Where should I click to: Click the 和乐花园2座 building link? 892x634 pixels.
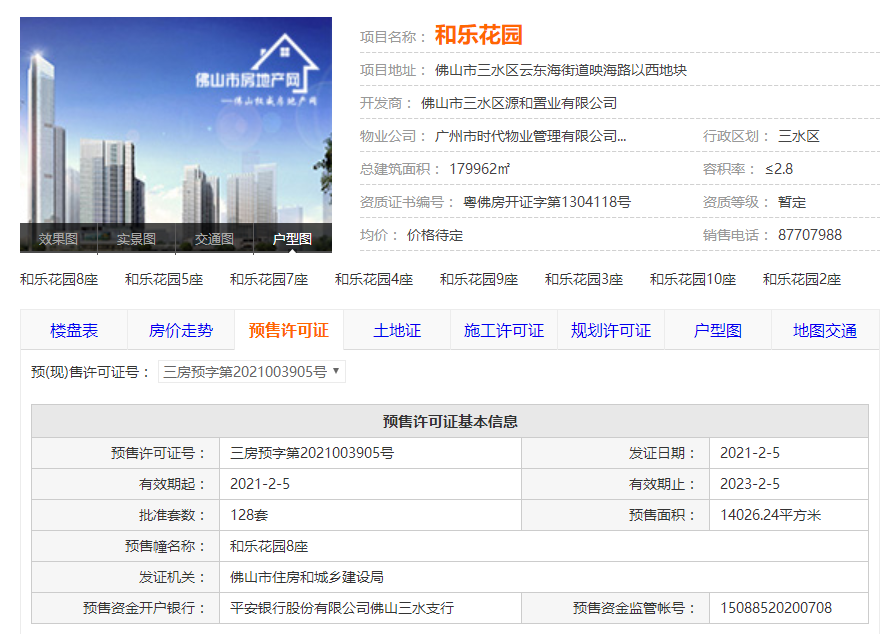pos(802,279)
